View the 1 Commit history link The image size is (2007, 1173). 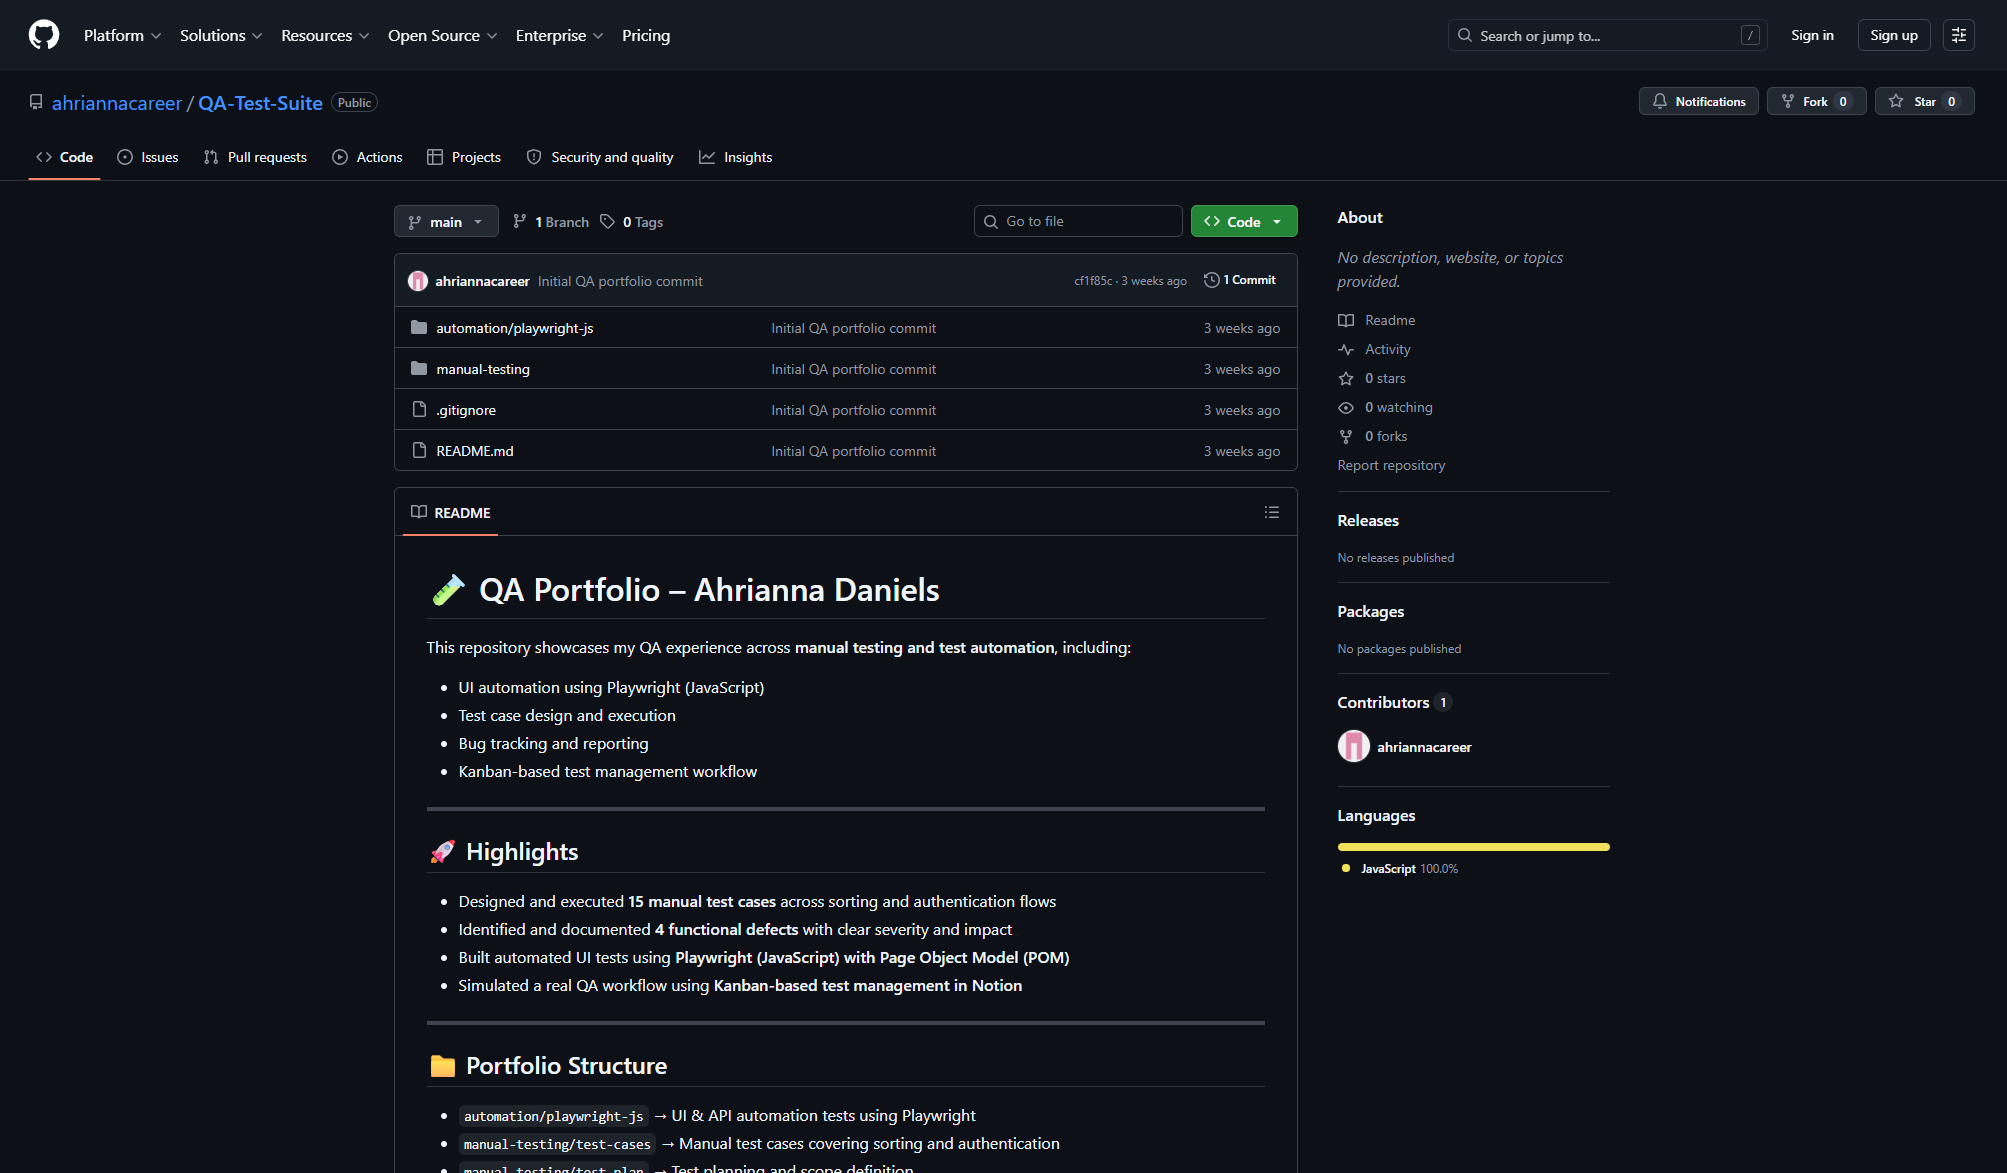pyautogui.click(x=1240, y=280)
